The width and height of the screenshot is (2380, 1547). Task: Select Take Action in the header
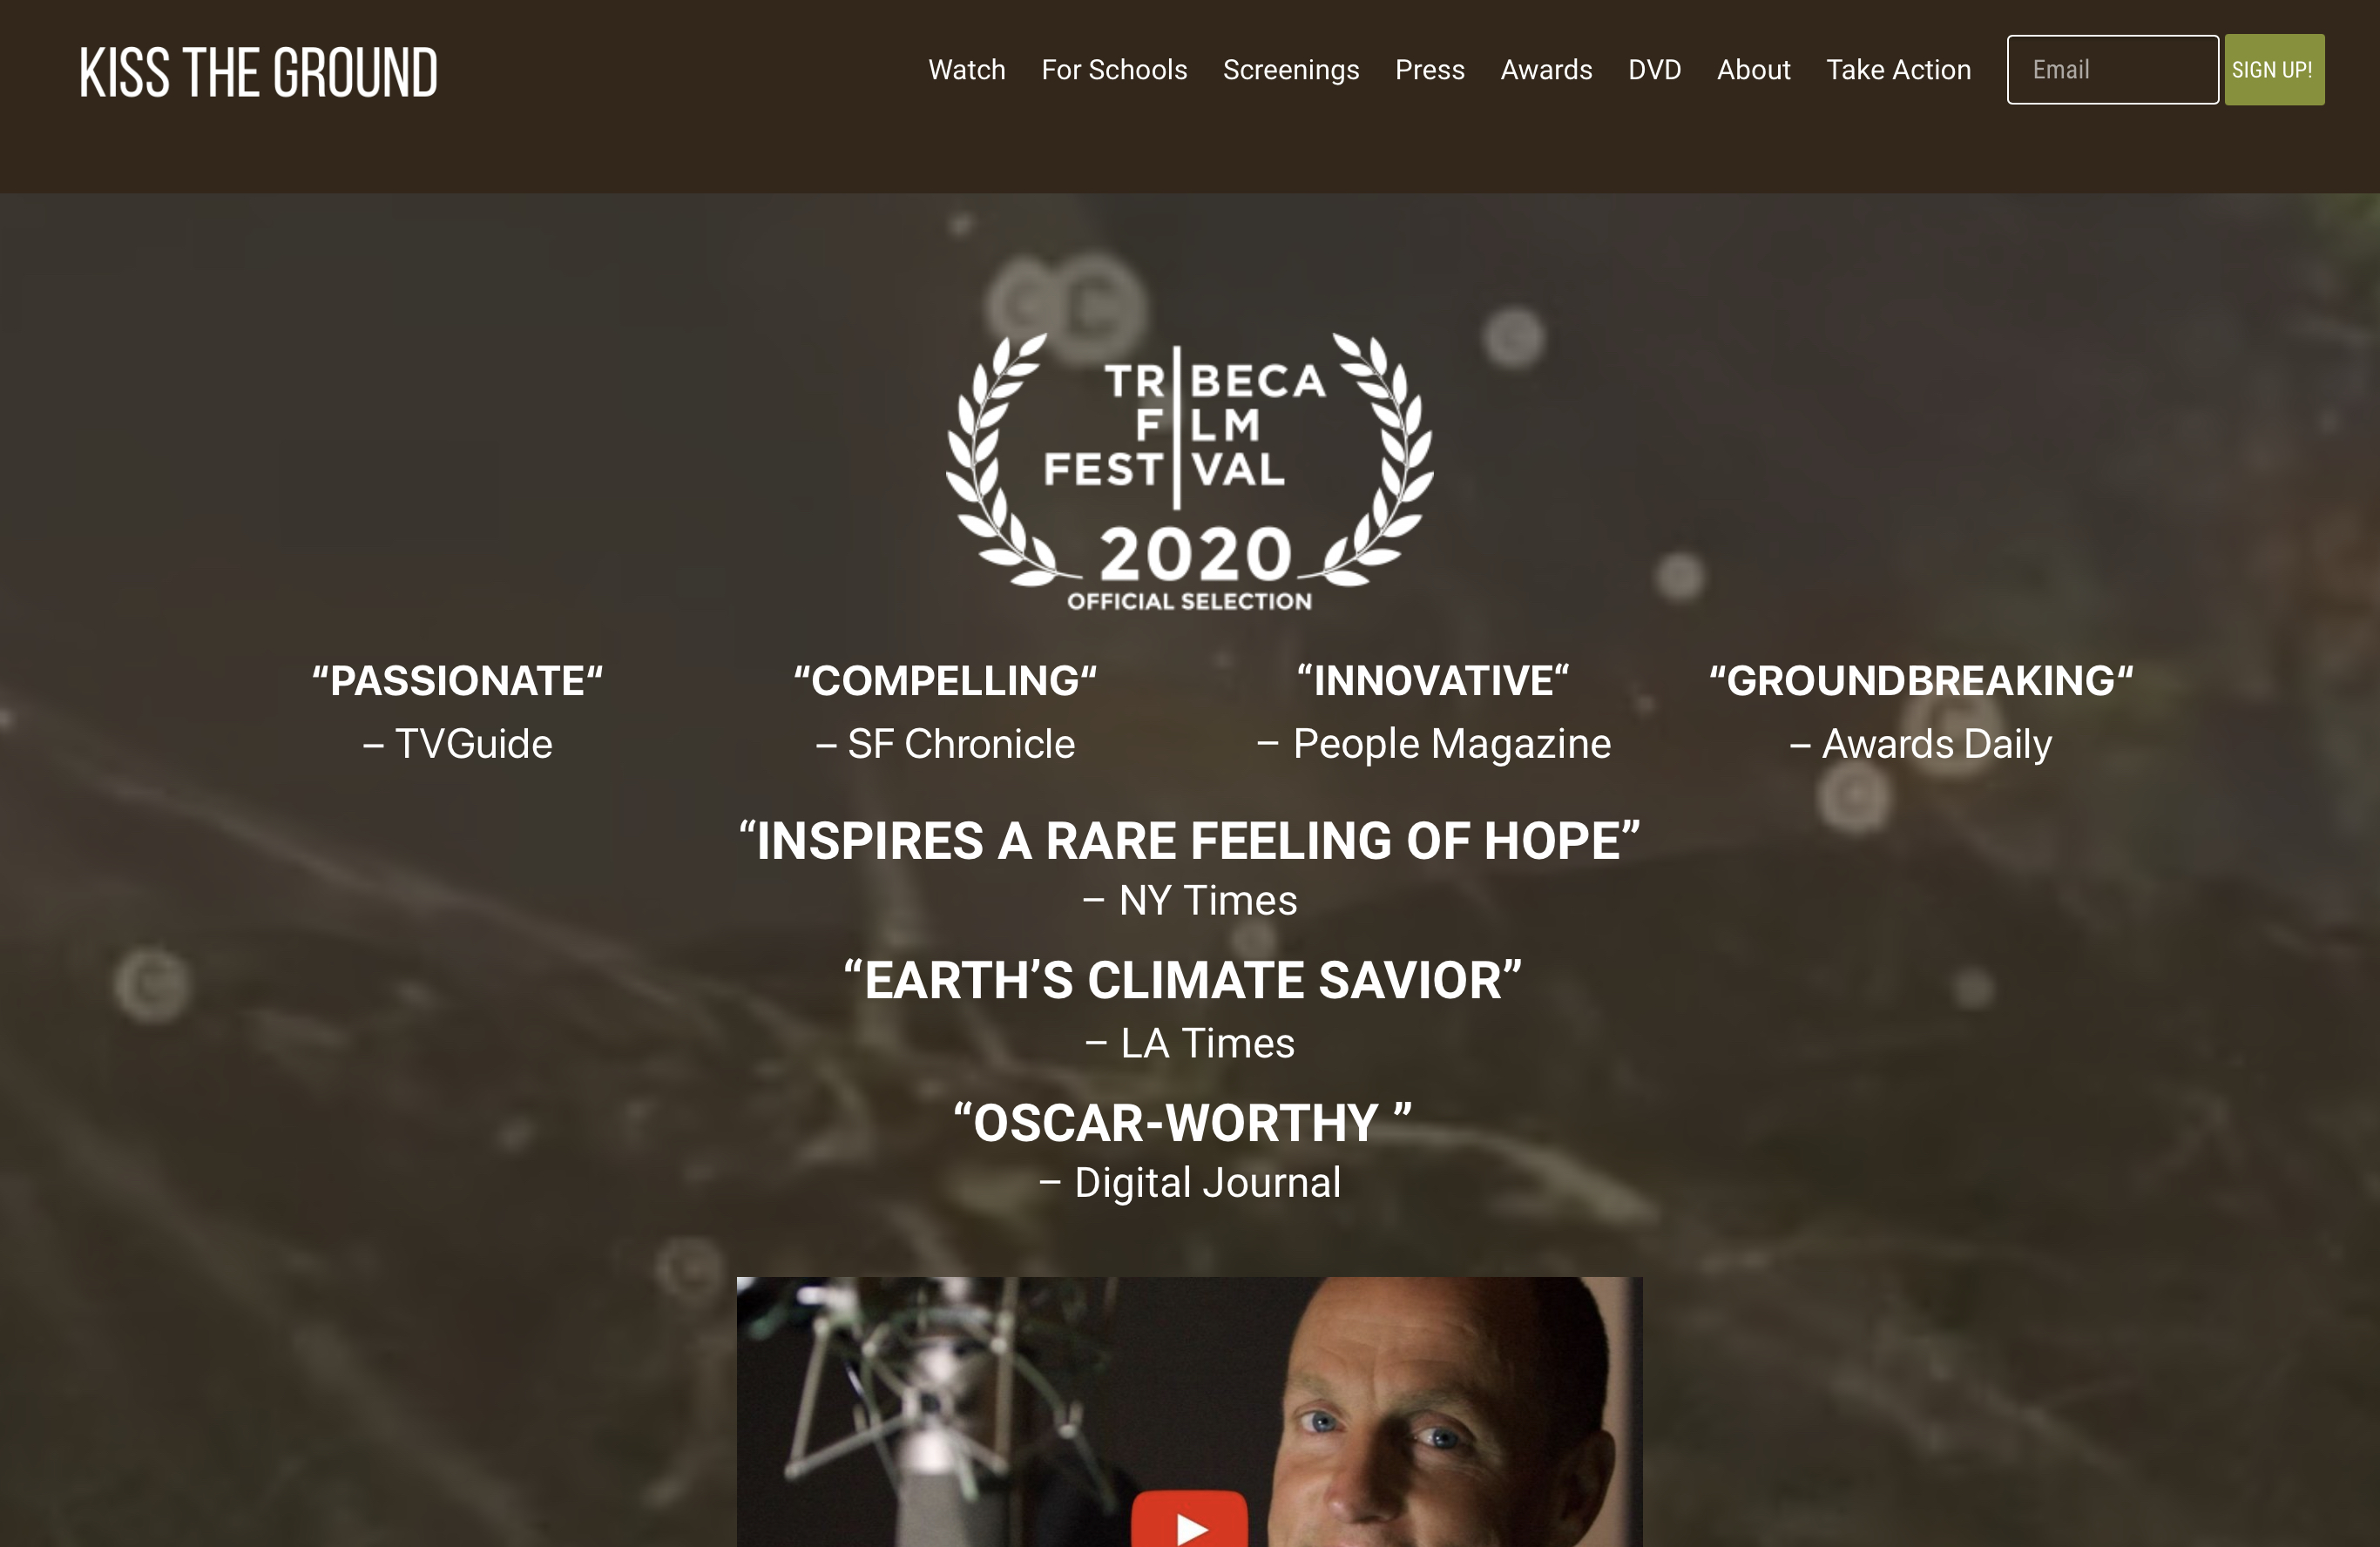point(1898,70)
